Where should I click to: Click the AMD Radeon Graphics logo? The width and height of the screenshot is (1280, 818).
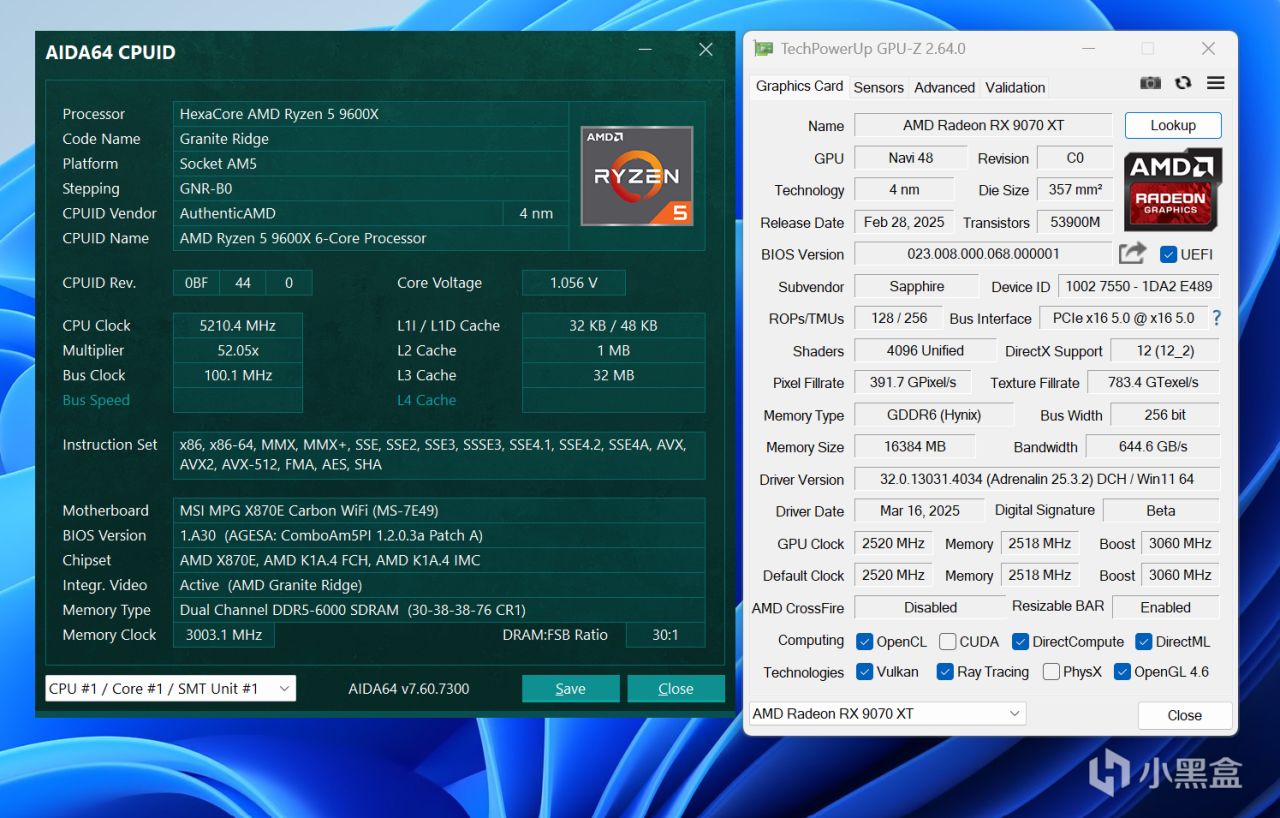pyautogui.click(x=1173, y=190)
